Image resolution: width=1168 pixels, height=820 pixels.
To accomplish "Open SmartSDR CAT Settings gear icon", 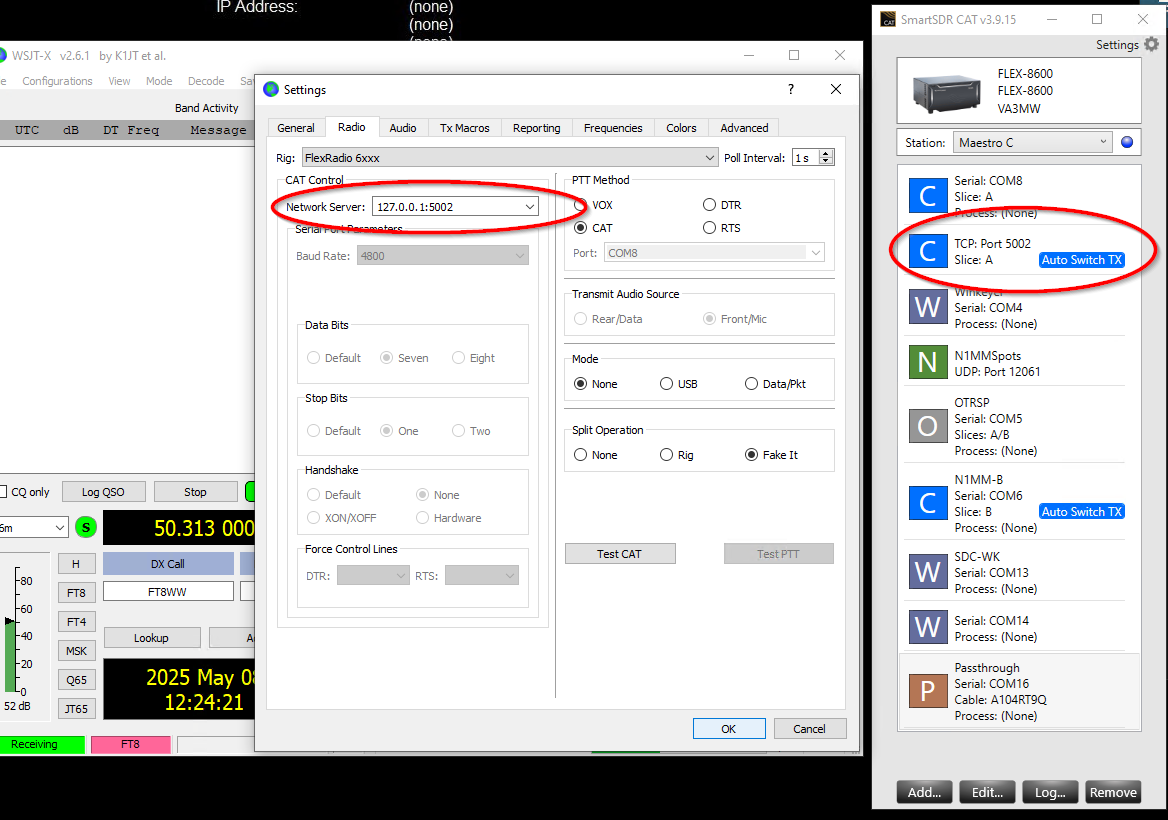I will [x=1151, y=45].
